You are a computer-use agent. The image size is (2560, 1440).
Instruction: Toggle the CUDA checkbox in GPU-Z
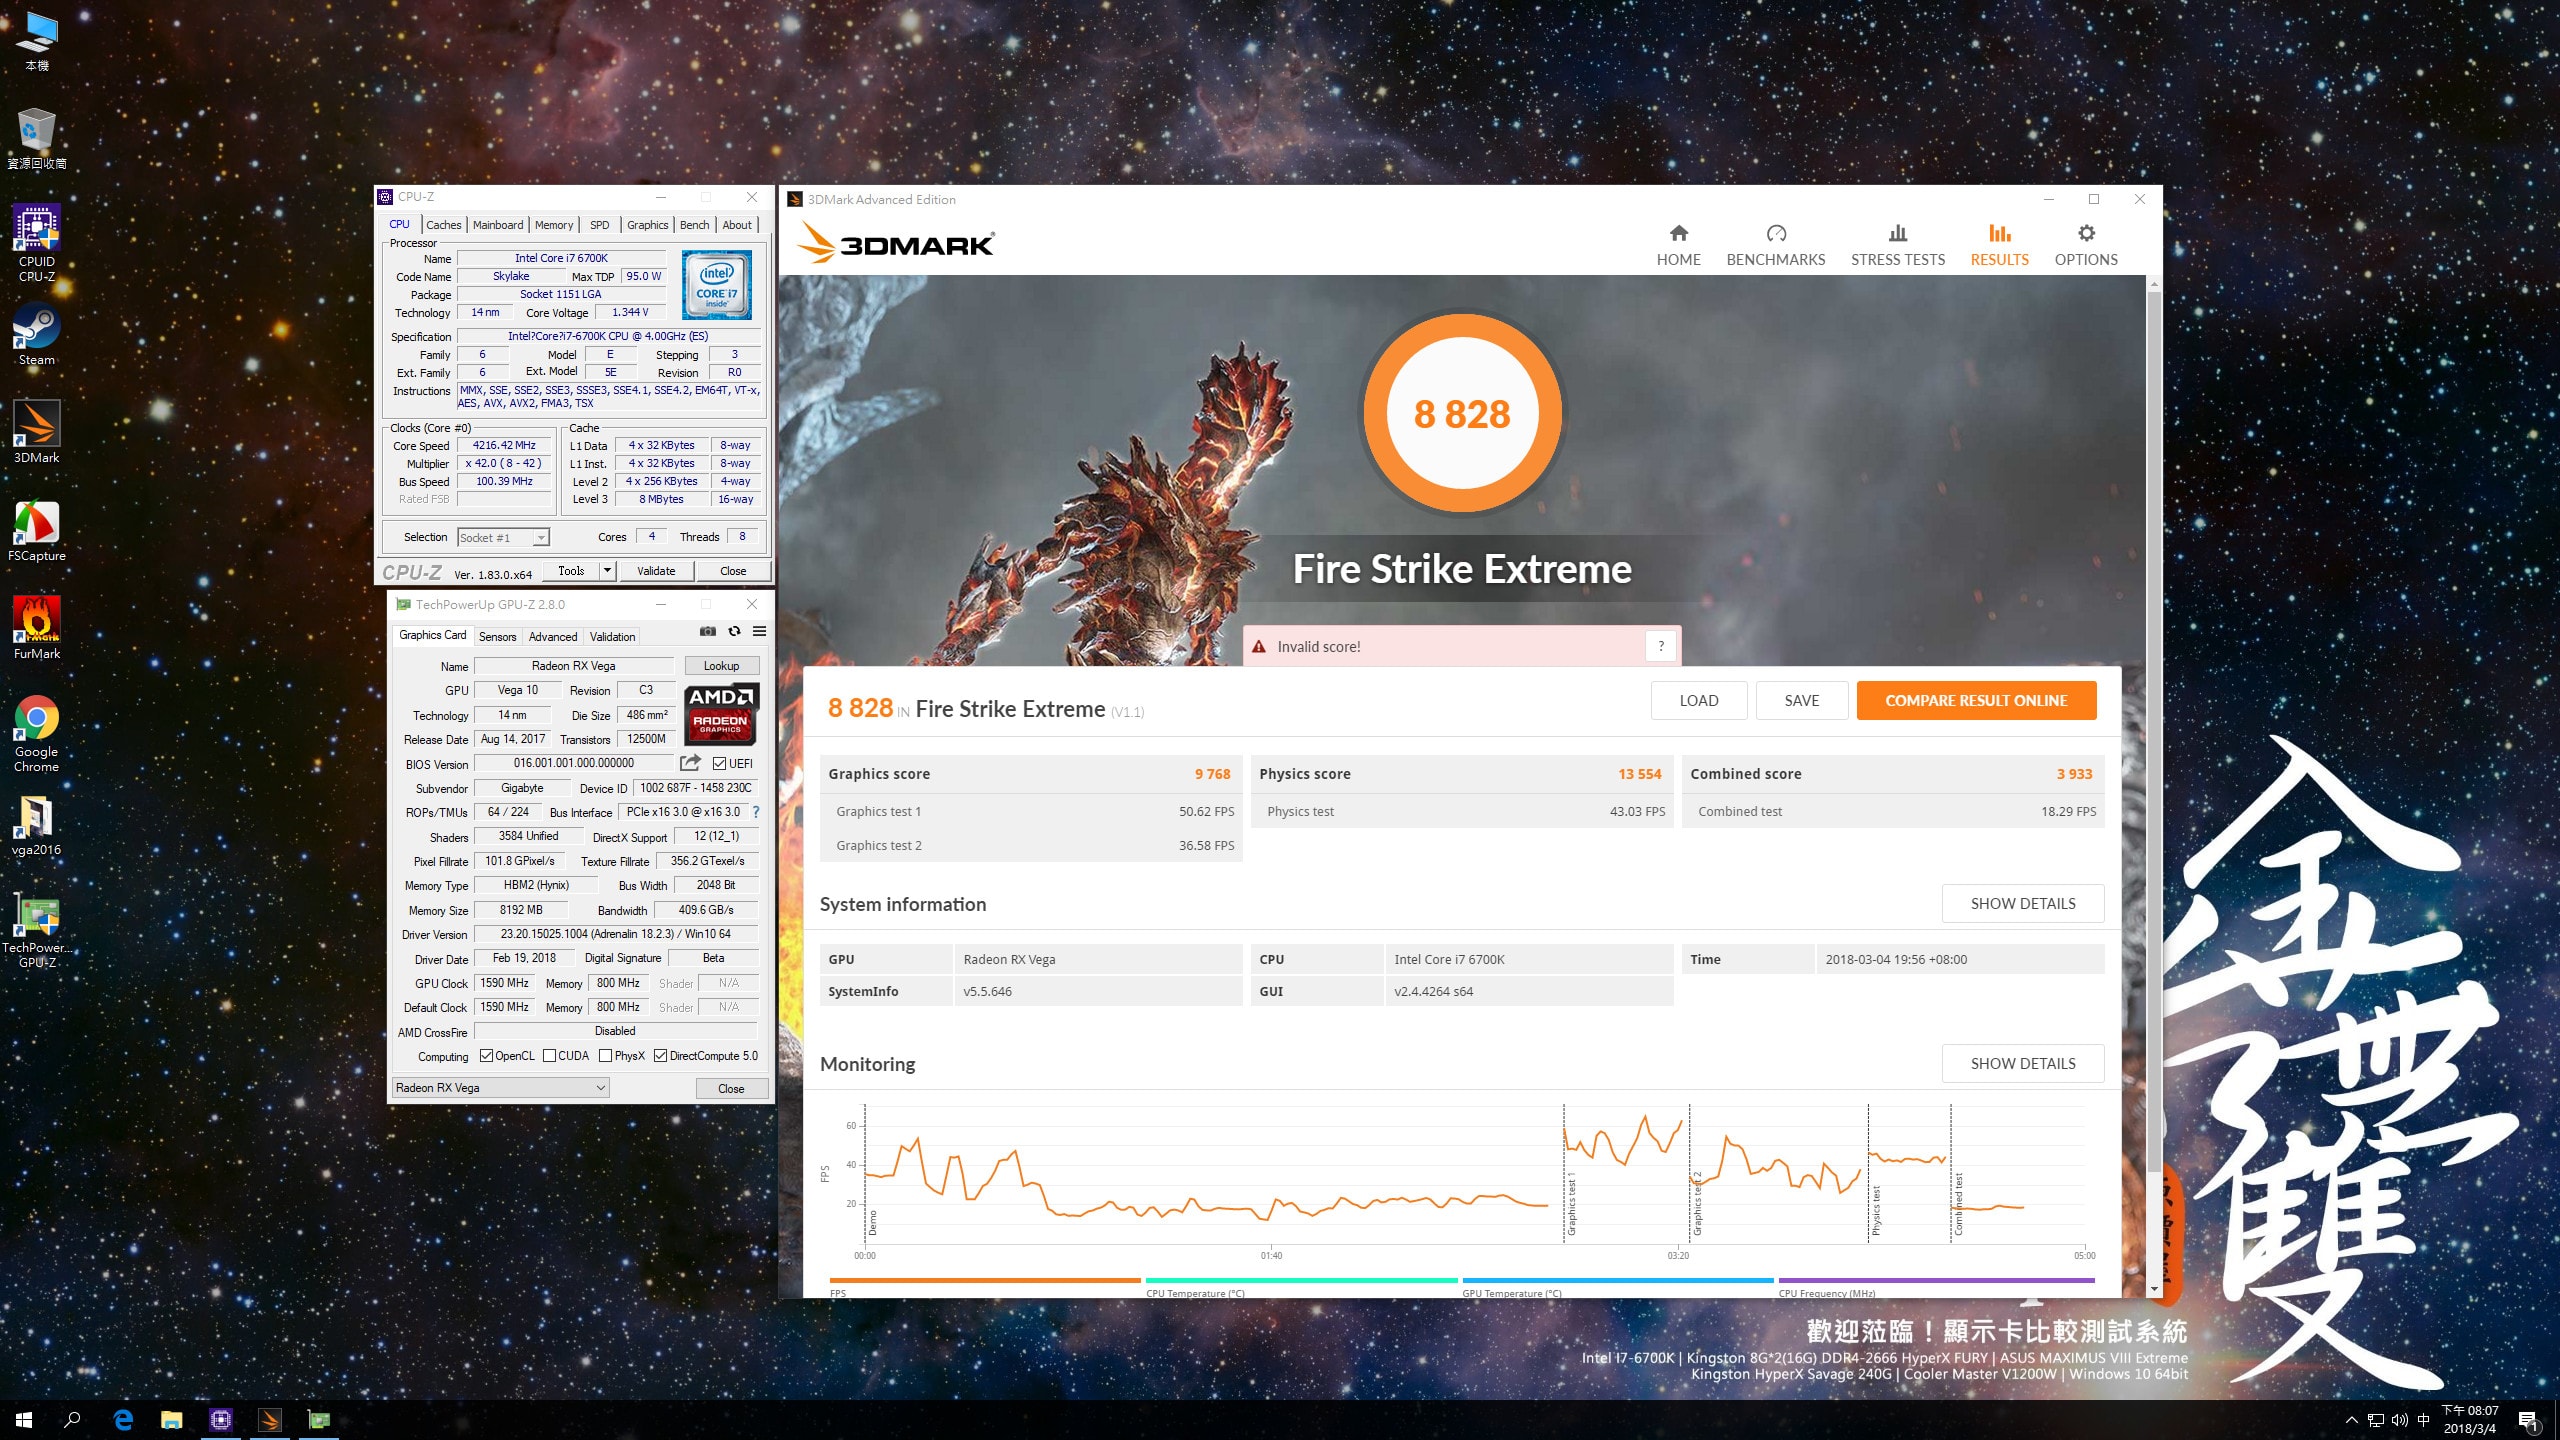[549, 1056]
